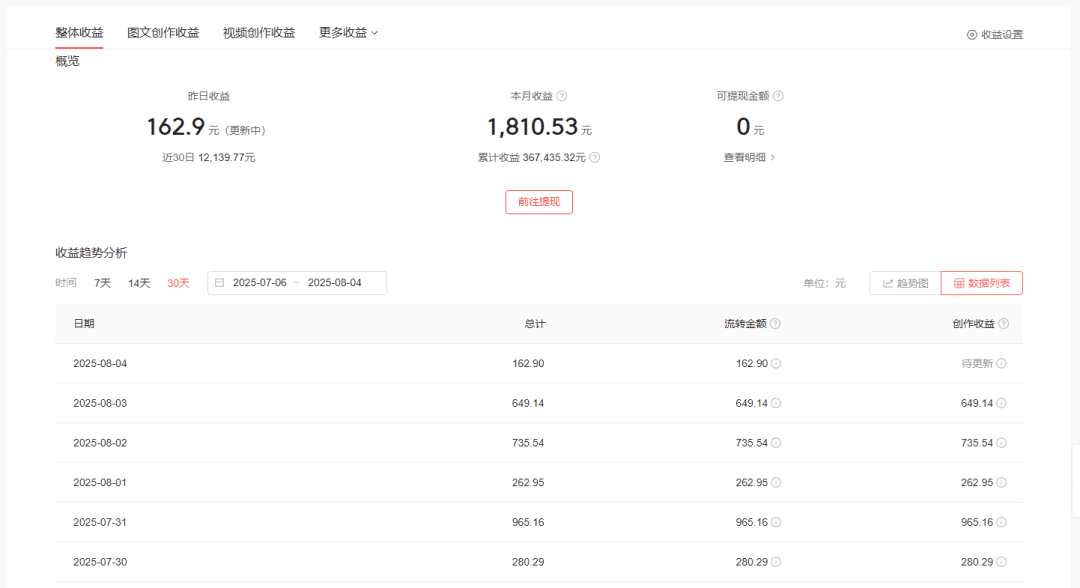Switch to 趋势图 view

[905, 283]
